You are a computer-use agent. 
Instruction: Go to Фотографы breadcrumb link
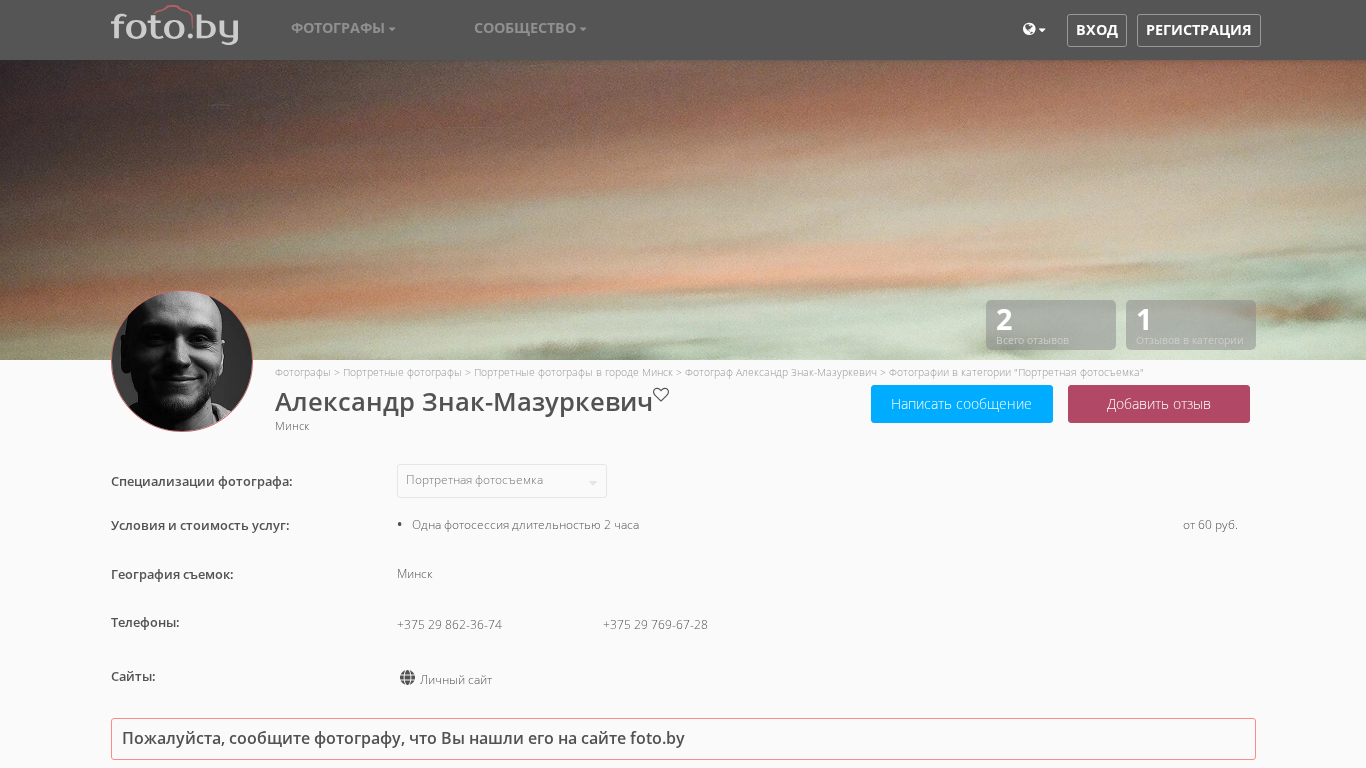(x=302, y=372)
